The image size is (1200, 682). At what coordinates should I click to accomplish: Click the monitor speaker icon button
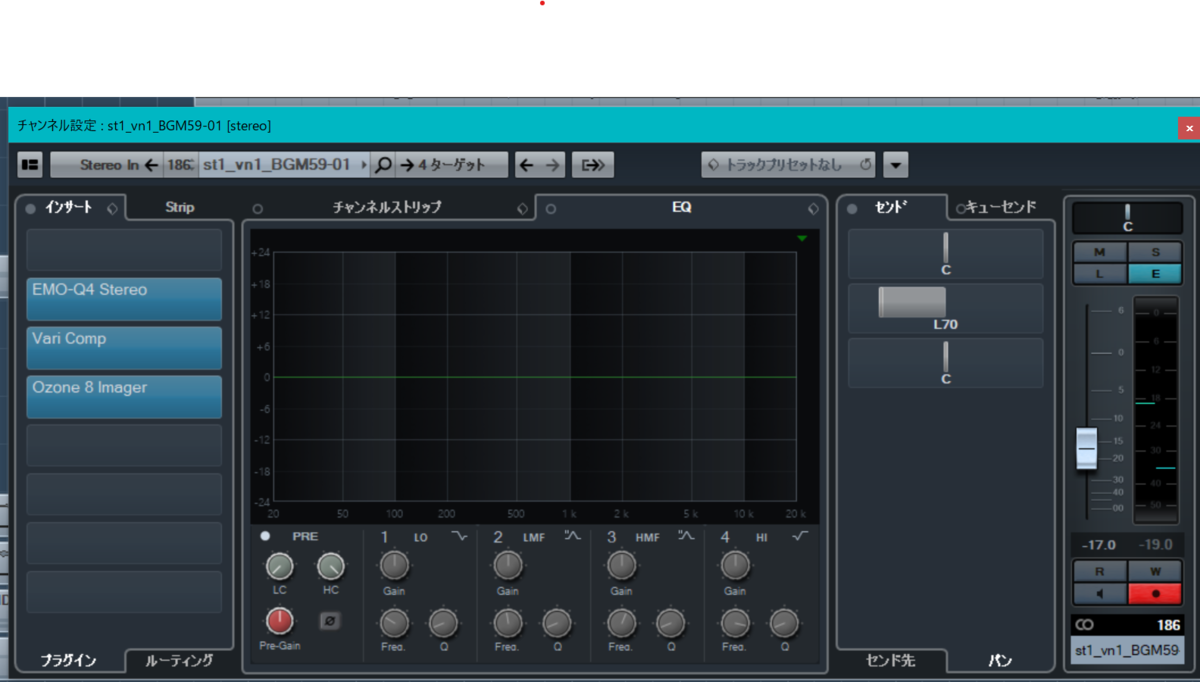click(1099, 592)
